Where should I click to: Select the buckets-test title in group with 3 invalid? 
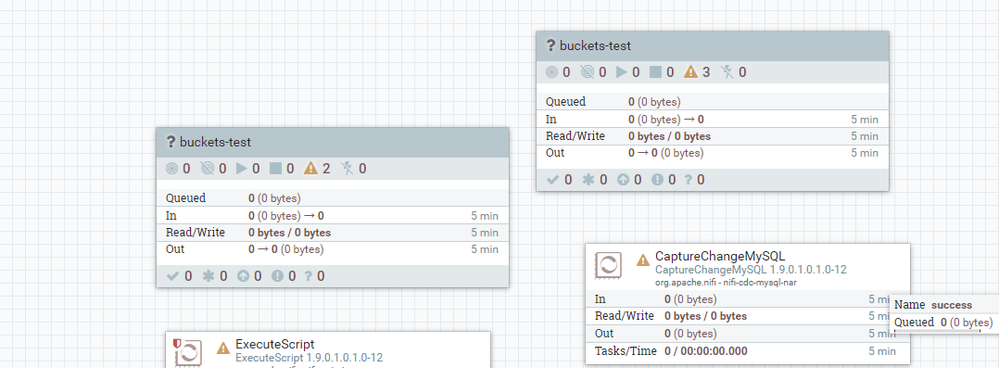click(x=595, y=46)
